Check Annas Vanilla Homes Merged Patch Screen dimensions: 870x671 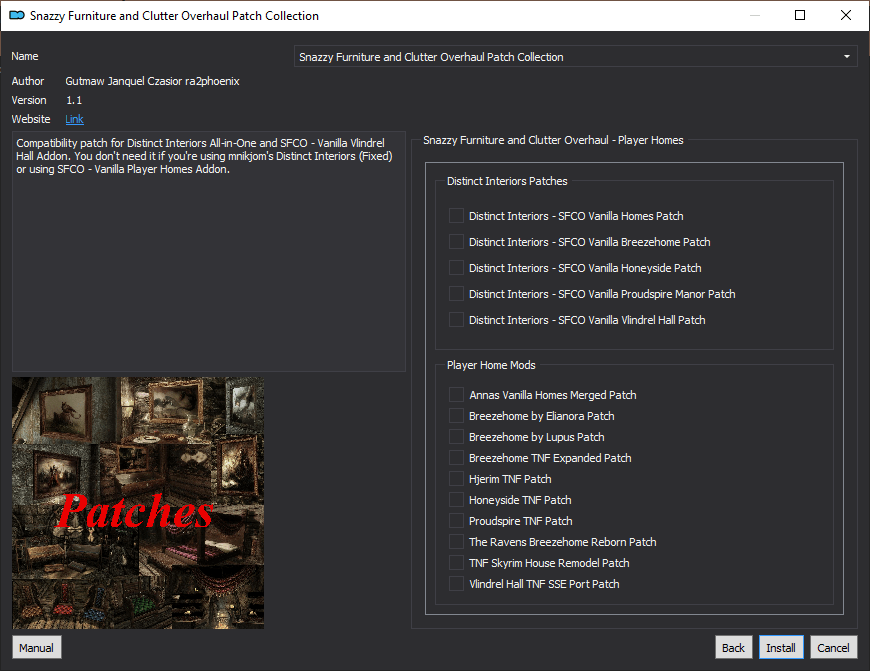point(456,395)
